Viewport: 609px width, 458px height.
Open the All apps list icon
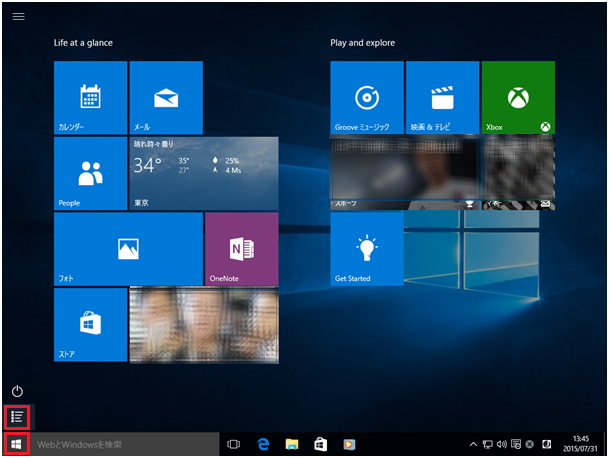17,417
